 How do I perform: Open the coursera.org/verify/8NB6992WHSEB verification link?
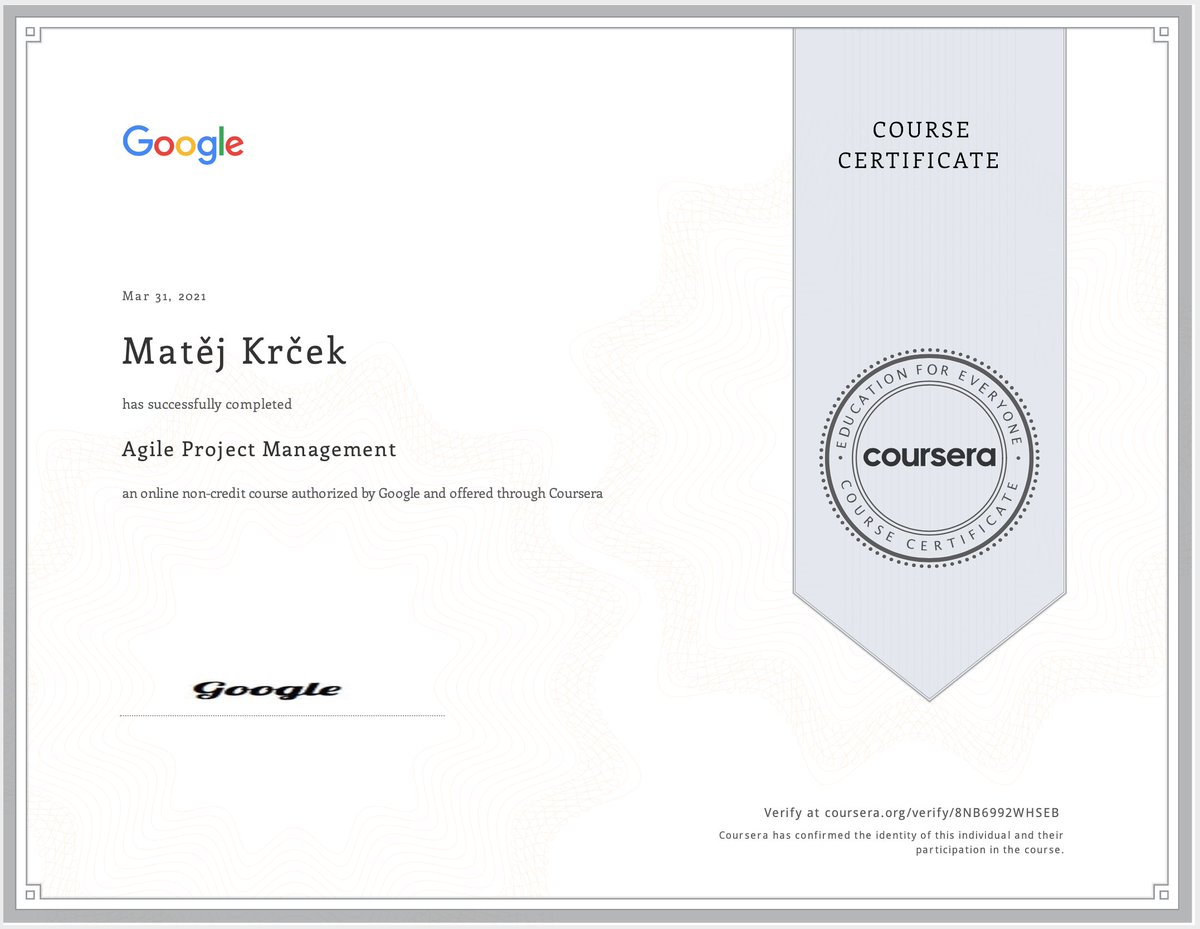tap(940, 813)
